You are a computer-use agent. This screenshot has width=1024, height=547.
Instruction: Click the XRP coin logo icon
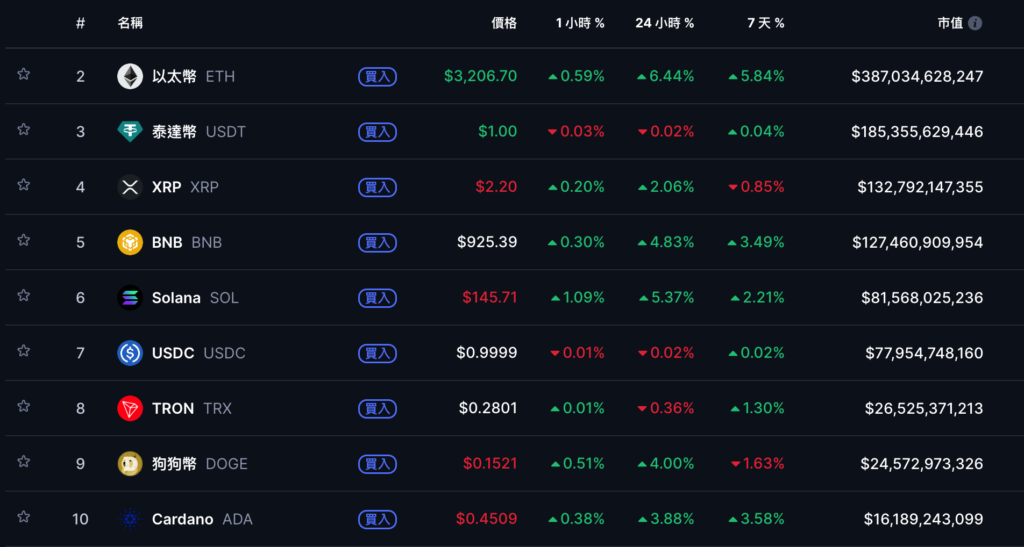point(130,187)
